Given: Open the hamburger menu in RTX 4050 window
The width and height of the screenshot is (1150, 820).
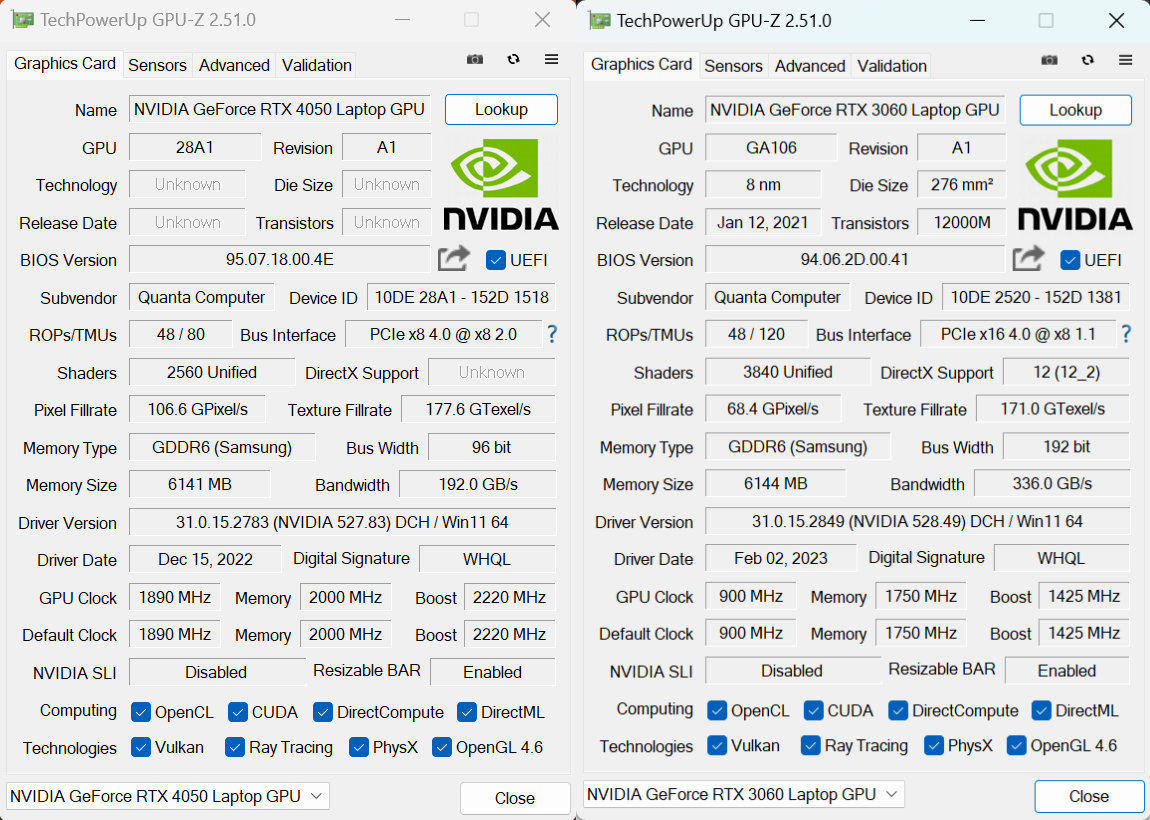Looking at the screenshot, I should tap(551, 59).
